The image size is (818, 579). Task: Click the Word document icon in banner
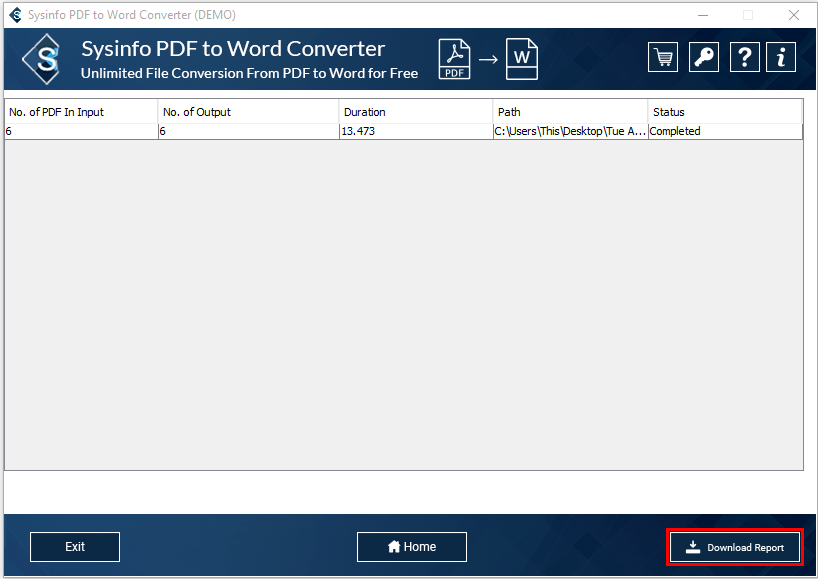pyautogui.click(x=521, y=59)
